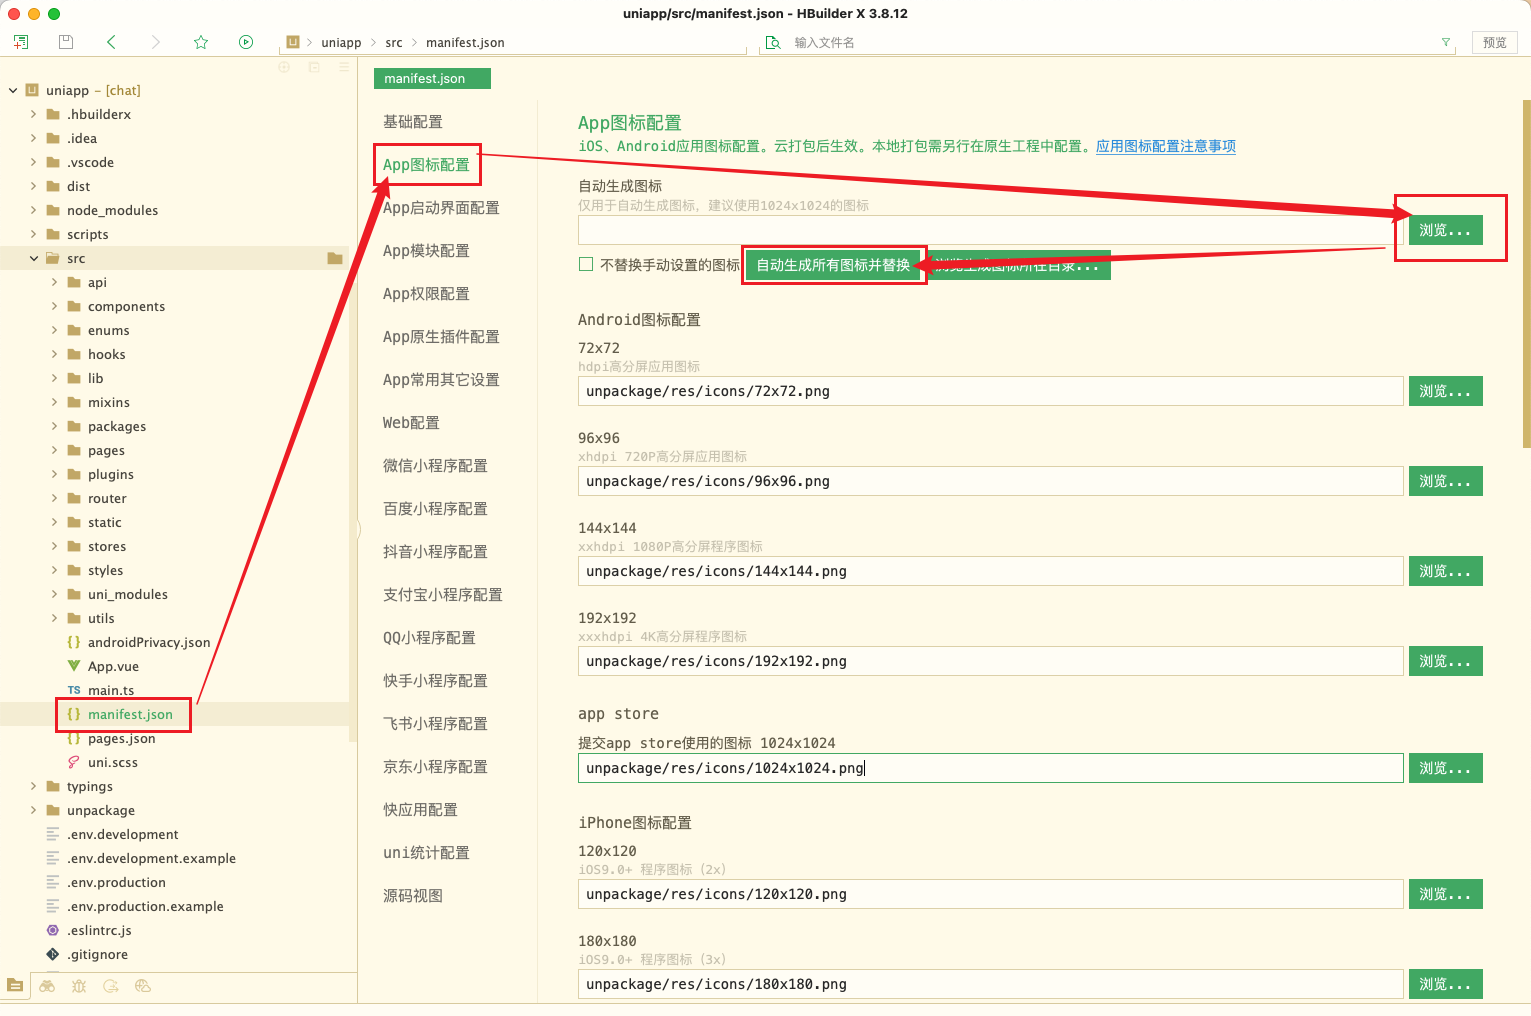Expand the node_modules folder
This screenshot has width=1531, height=1016.
click(34, 210)
